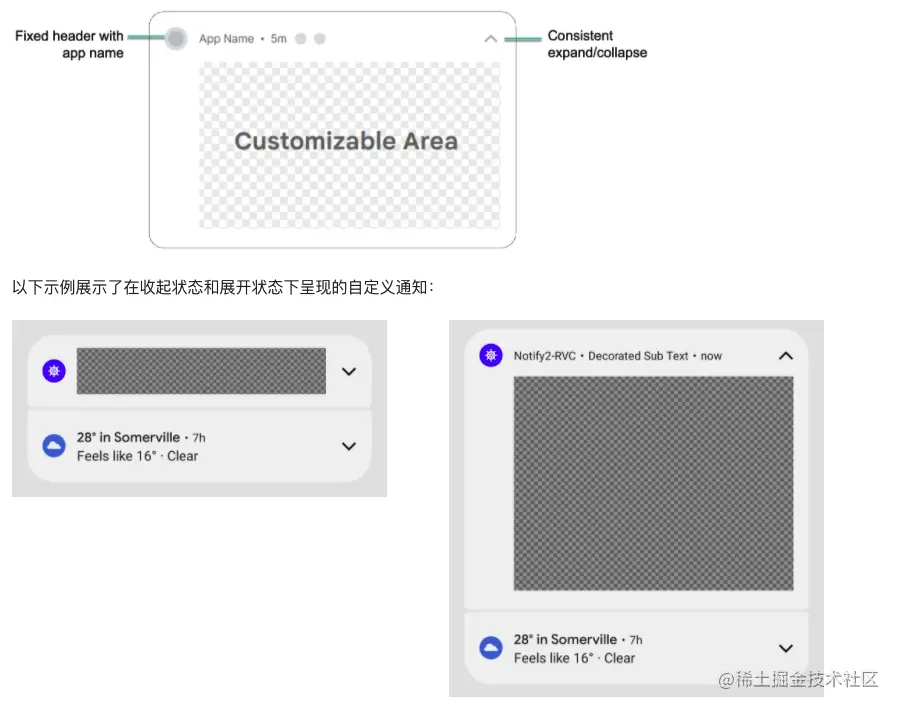Expand the weather notification in right panel
This screenshot has width=899, height=710.
pyautogui.click(x=786, y=648)
